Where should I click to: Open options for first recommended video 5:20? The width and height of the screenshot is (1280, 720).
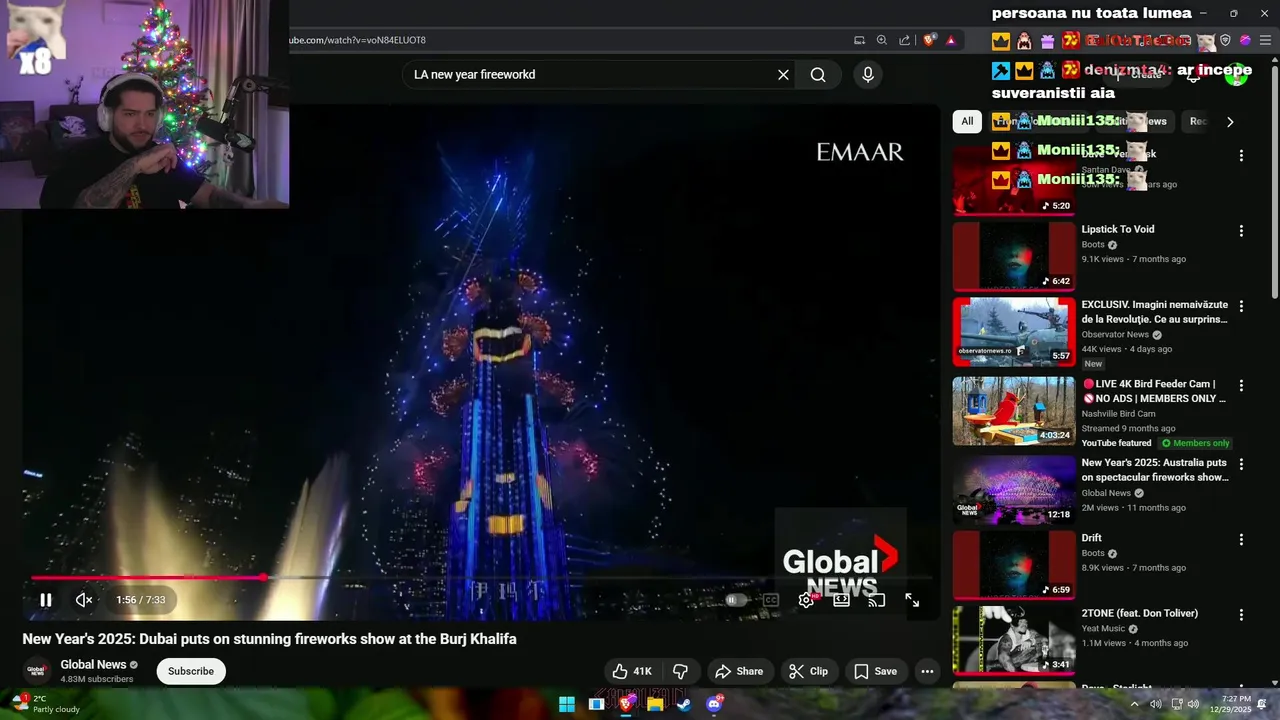tap(1241, 155)
